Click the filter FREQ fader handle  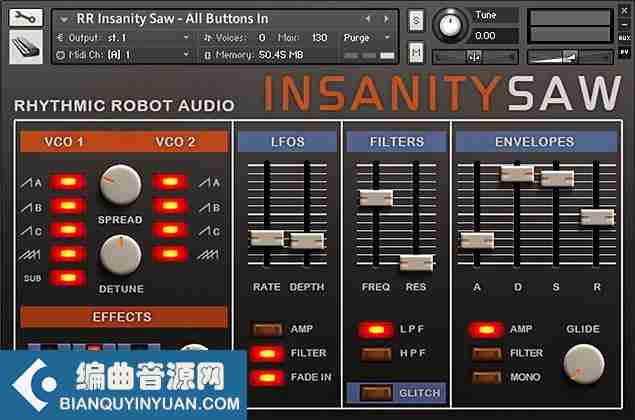coord(376,198)
